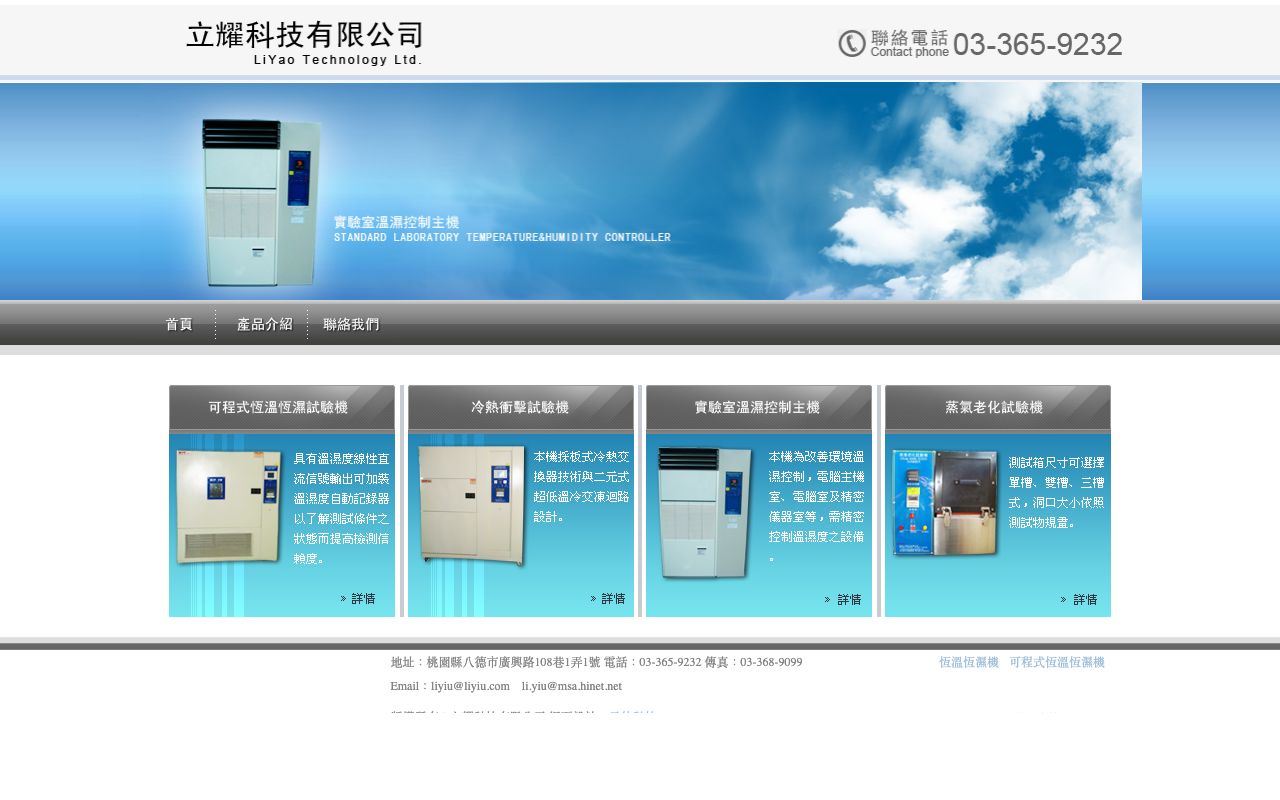The image size is (1280, 800).
Task: Click the company logo 立耀科技有限公司
Action: (x=303, y=33)
